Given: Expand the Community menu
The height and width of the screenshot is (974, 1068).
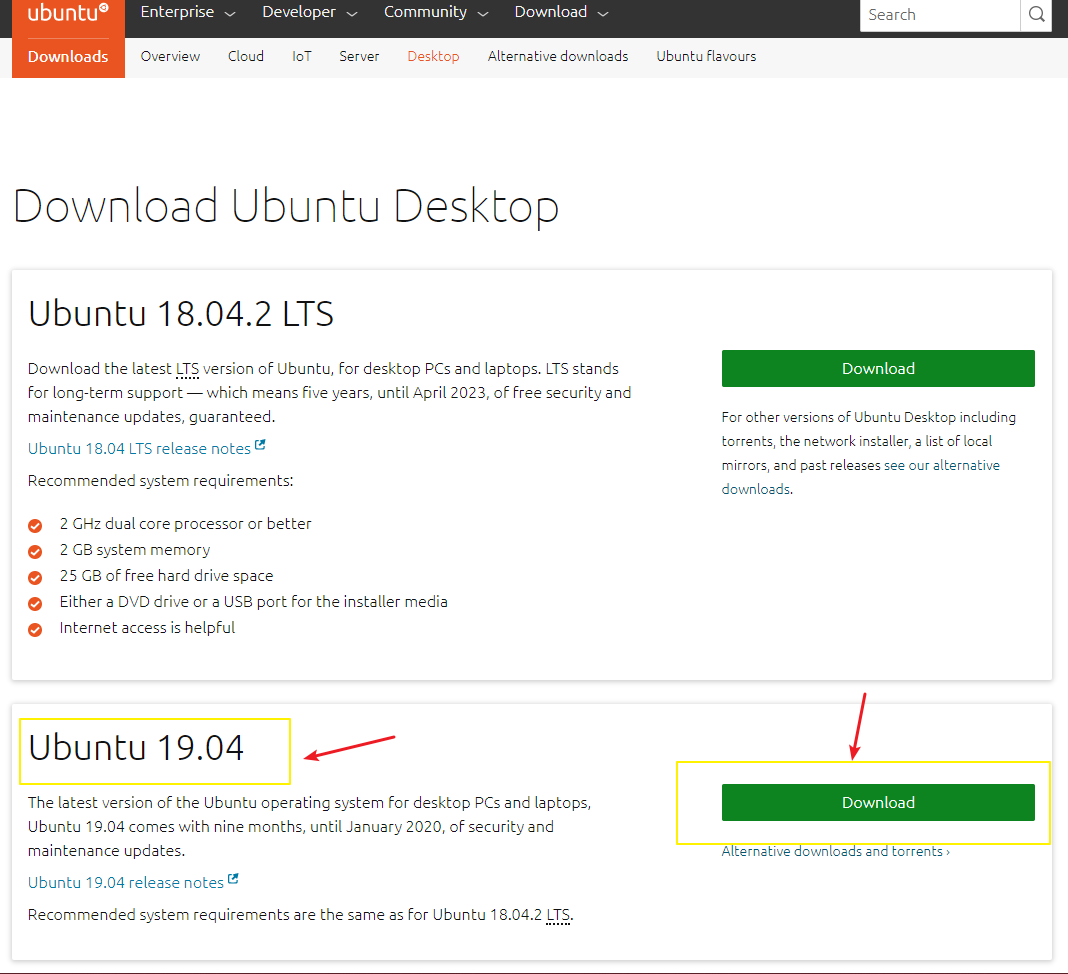Looking at the screenshot, I should pos(436,12).
